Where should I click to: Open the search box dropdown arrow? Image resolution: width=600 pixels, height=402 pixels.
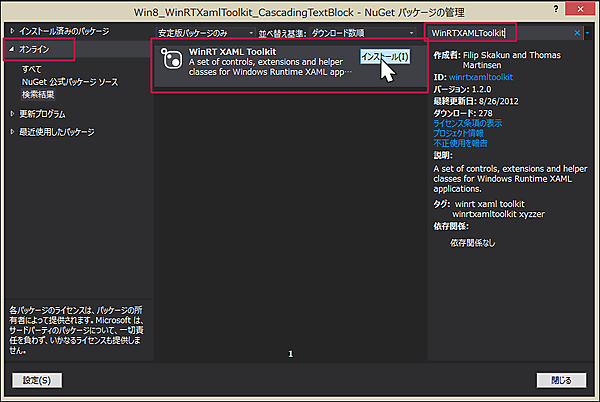(x=587, y=33)
